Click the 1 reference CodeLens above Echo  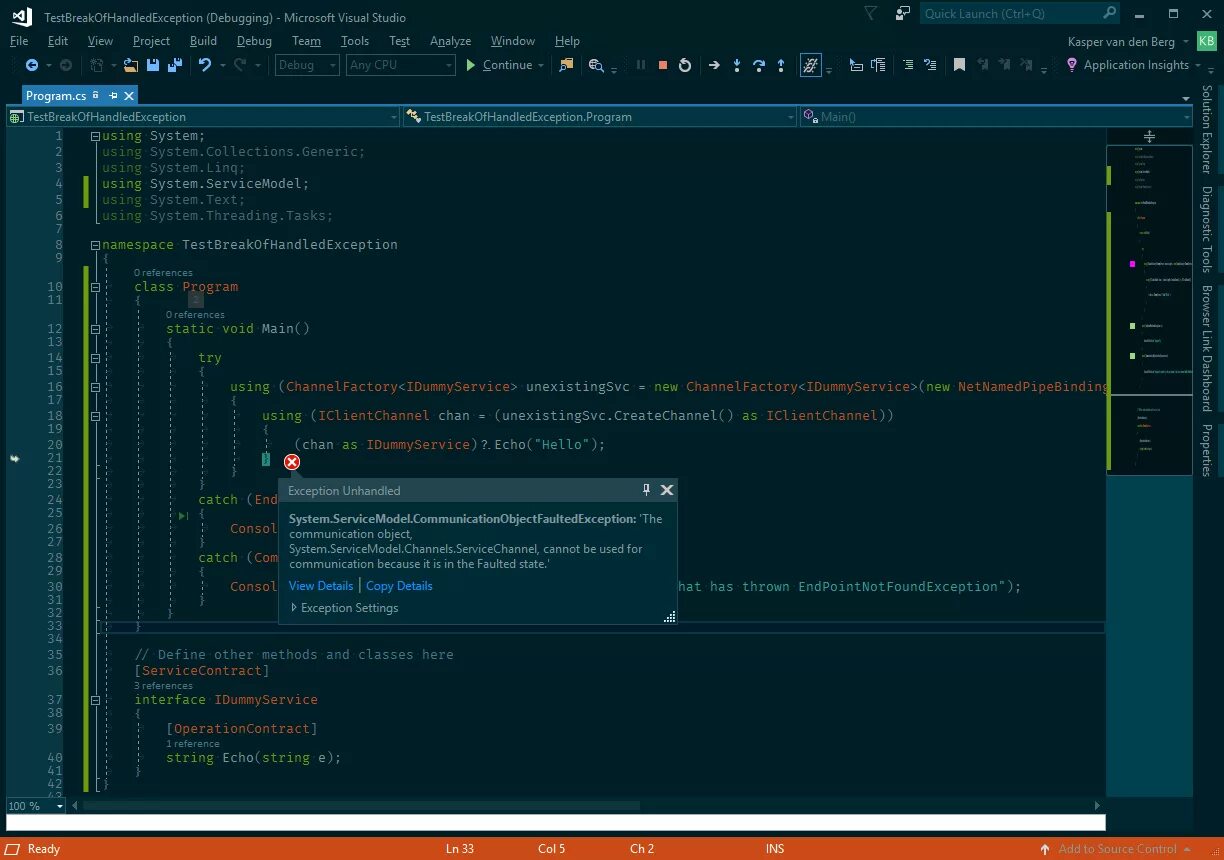click(x=193, y=744)
